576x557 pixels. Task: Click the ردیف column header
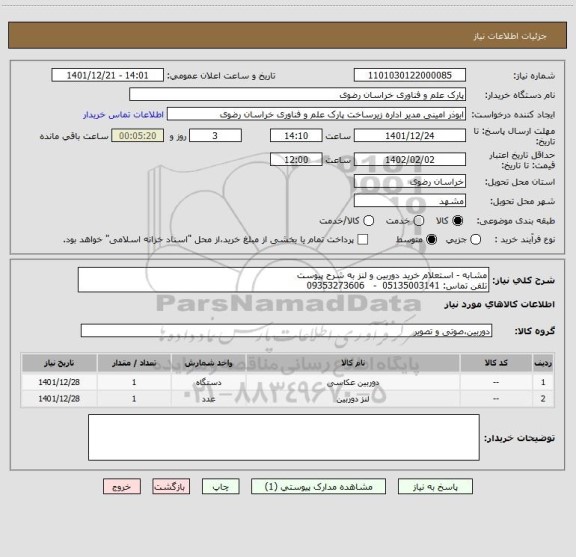click(543, 363)
